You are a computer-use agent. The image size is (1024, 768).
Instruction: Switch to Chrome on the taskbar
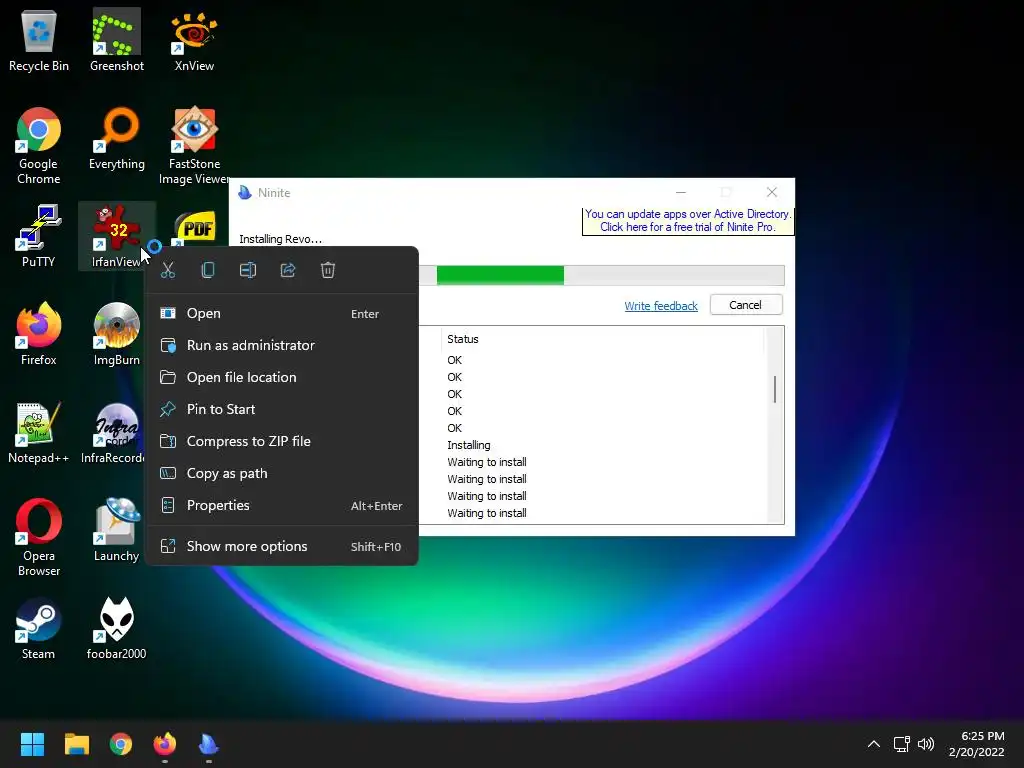[121, 744]
